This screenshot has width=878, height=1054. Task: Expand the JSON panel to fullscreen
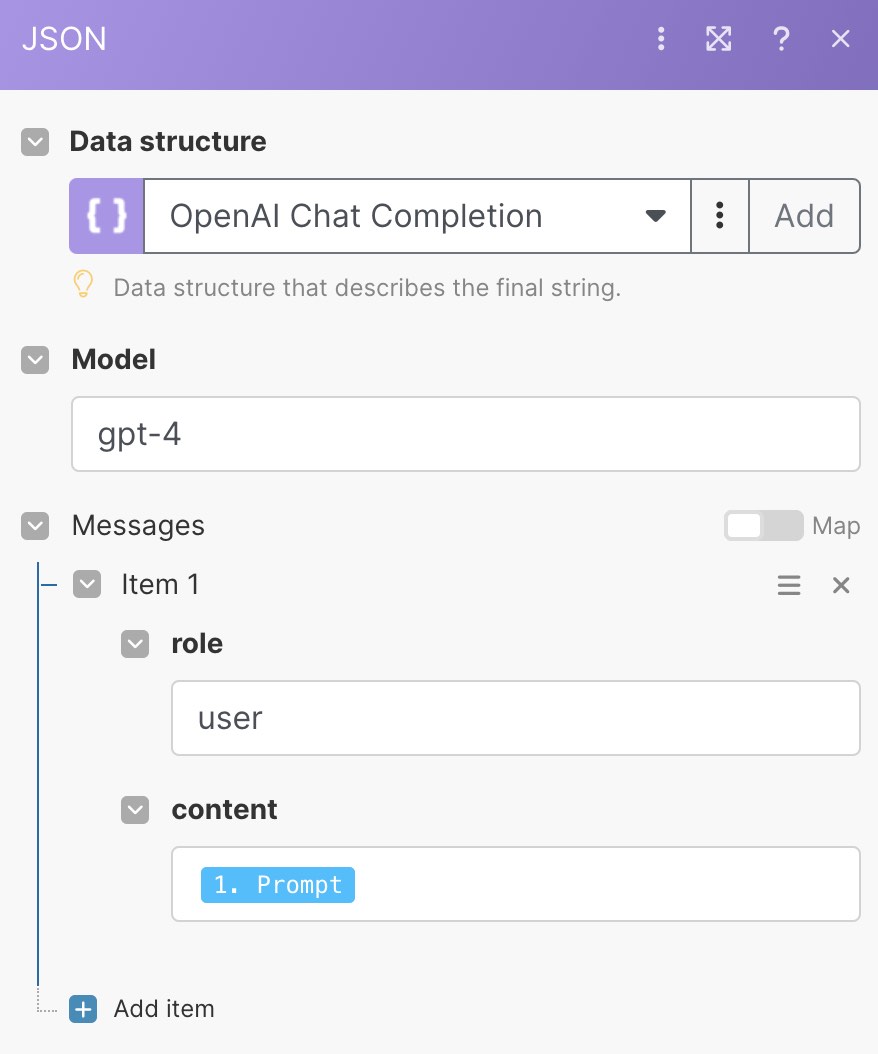pos(718,39)
